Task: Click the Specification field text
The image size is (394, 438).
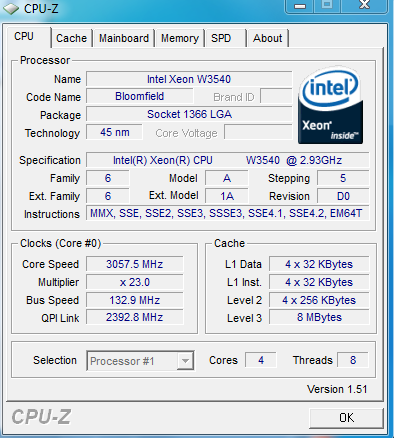Action: (228, 160)
